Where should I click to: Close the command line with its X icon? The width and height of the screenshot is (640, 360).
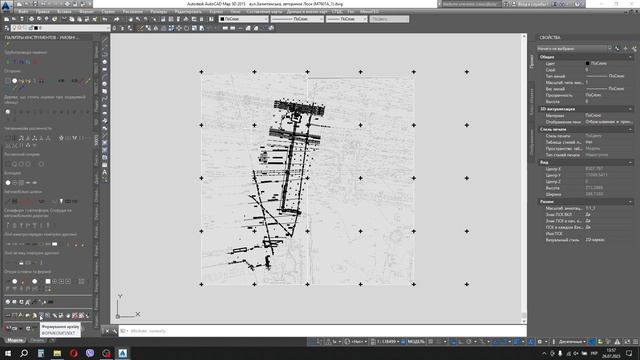click(107, 331)
